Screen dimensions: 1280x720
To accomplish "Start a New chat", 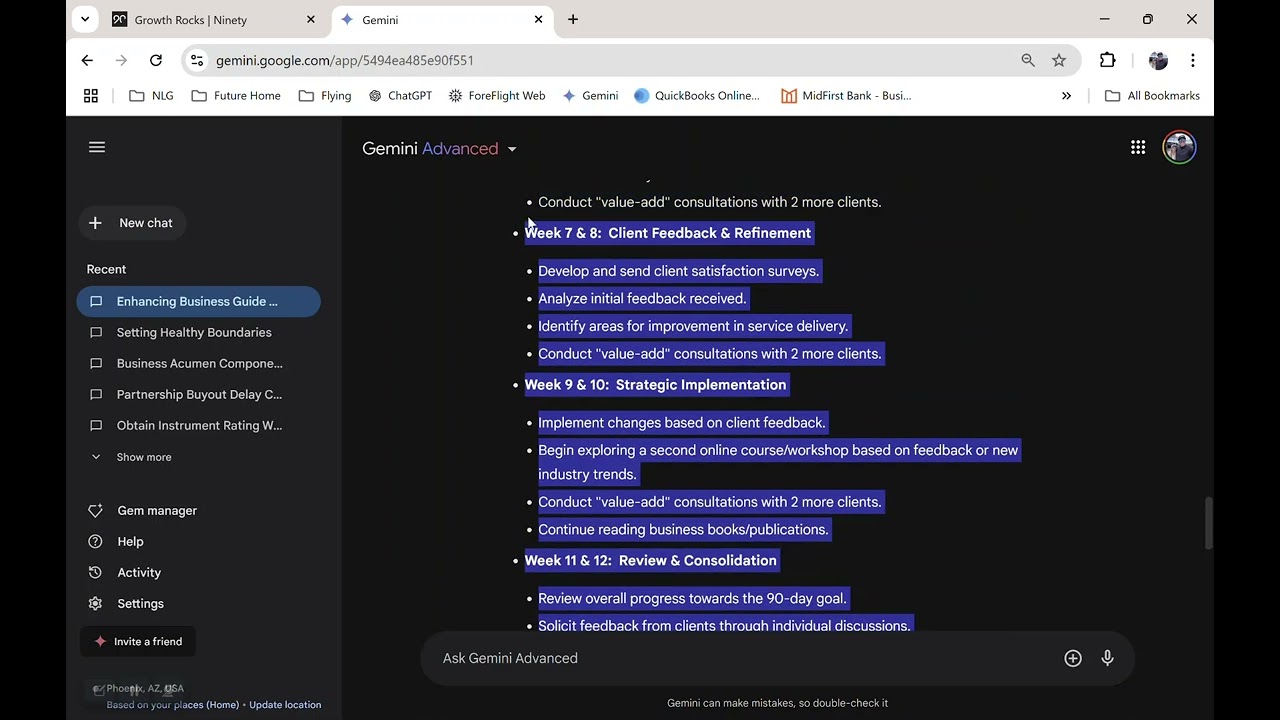I will 131,223.
